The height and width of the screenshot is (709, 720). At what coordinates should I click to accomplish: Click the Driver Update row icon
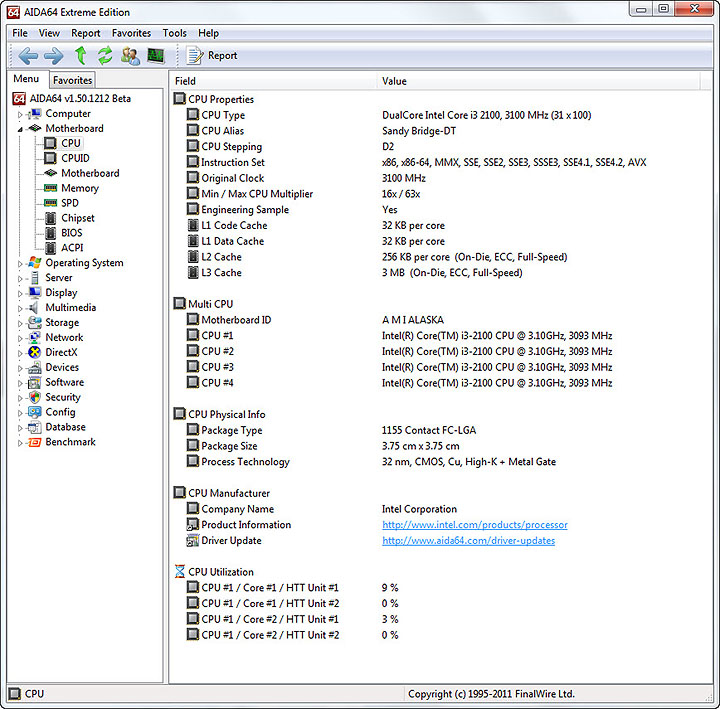click(193, 540)
